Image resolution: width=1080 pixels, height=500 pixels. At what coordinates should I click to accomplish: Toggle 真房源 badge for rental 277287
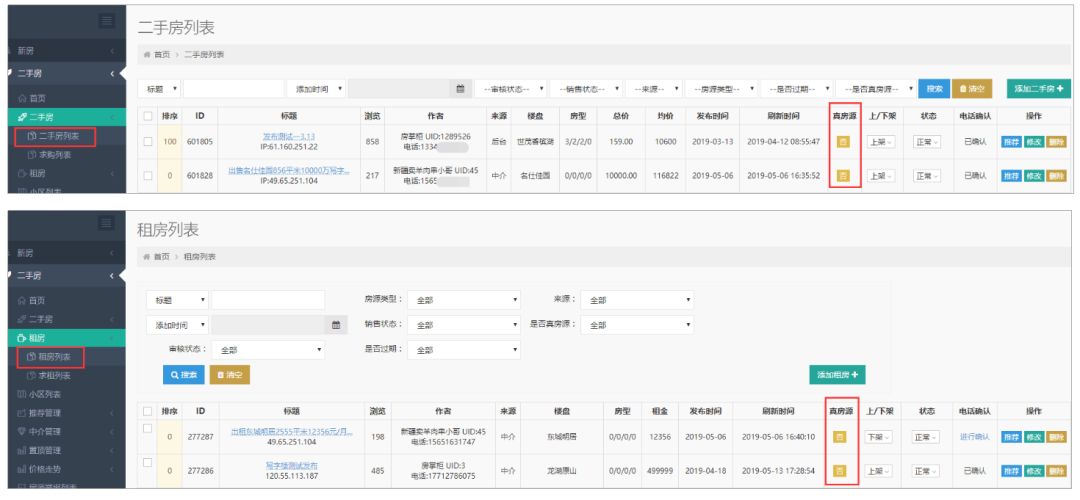coord(840,437)
